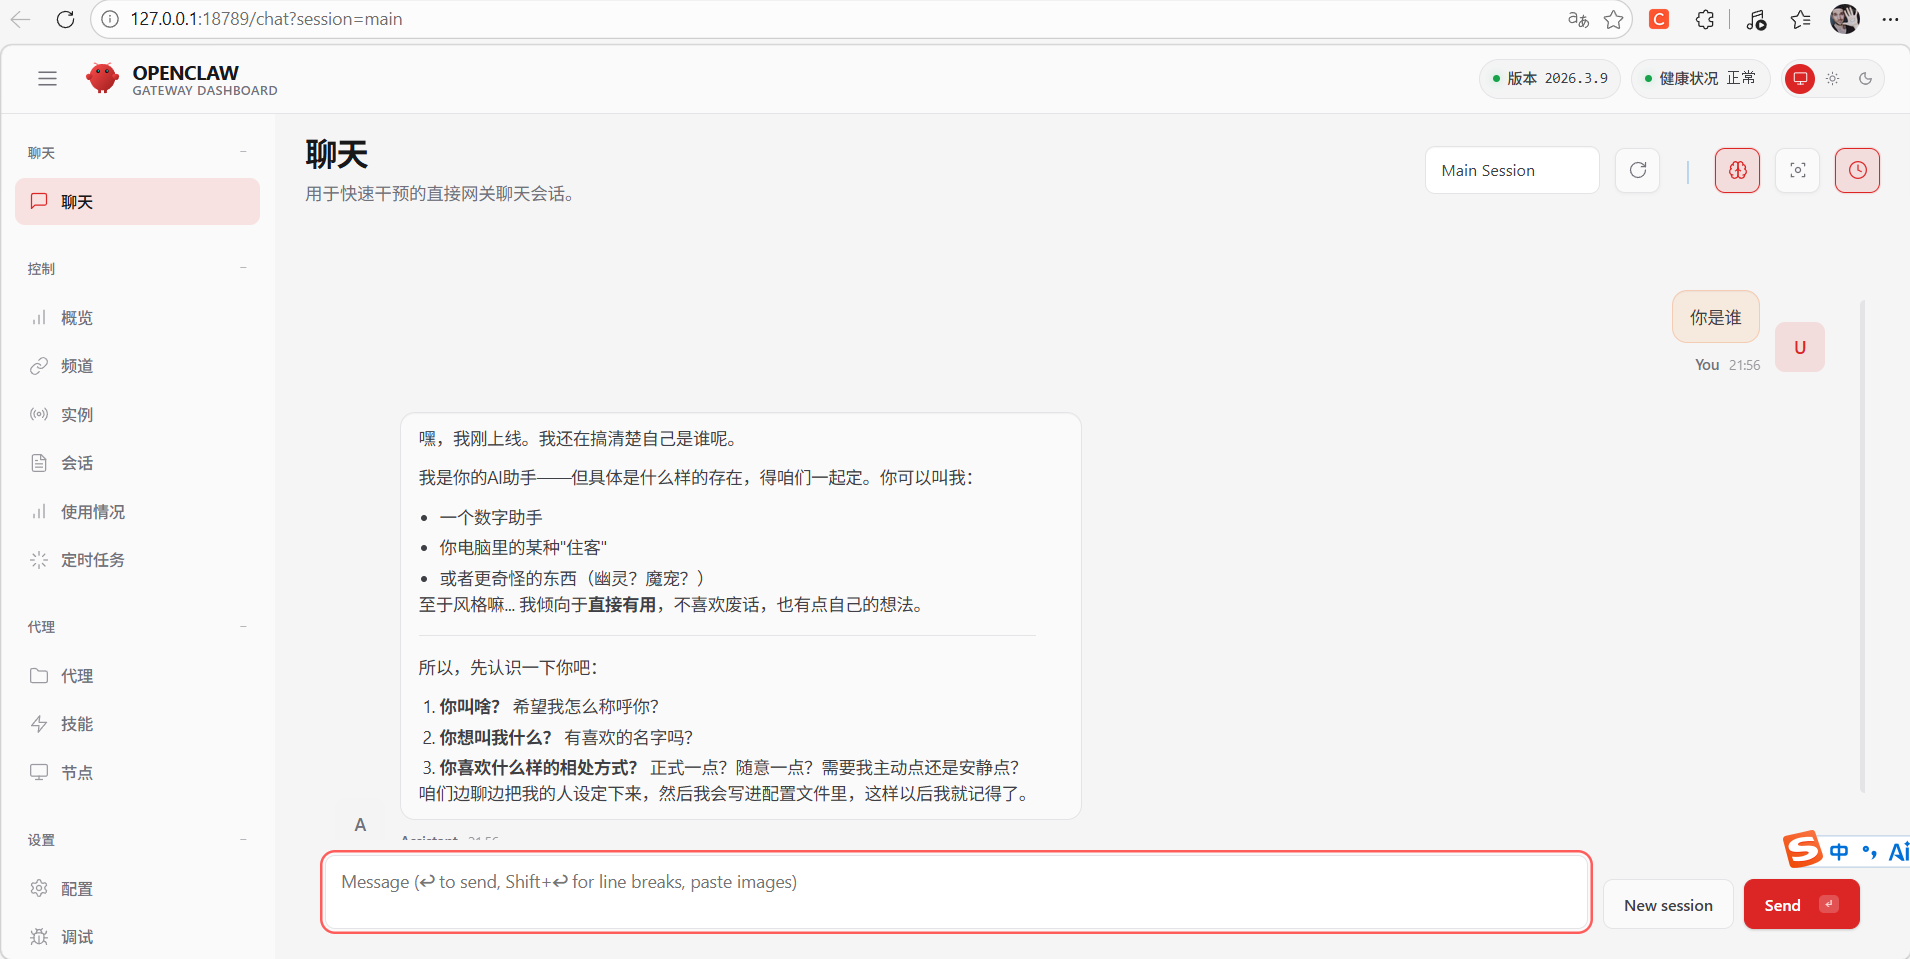Screen dimensions: 1910x959
Task: Open the 会话 sessions page
Action: pyautogui.click(x=137, y=463)
